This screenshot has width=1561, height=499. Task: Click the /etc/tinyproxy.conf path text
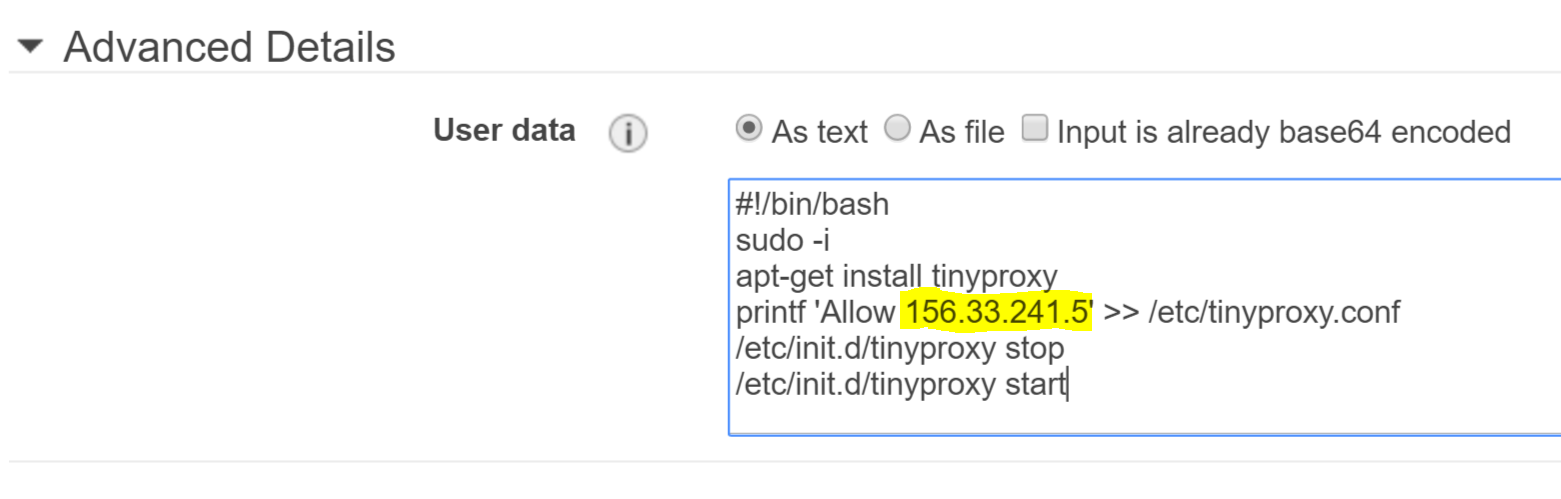[x=1274, y=313]
